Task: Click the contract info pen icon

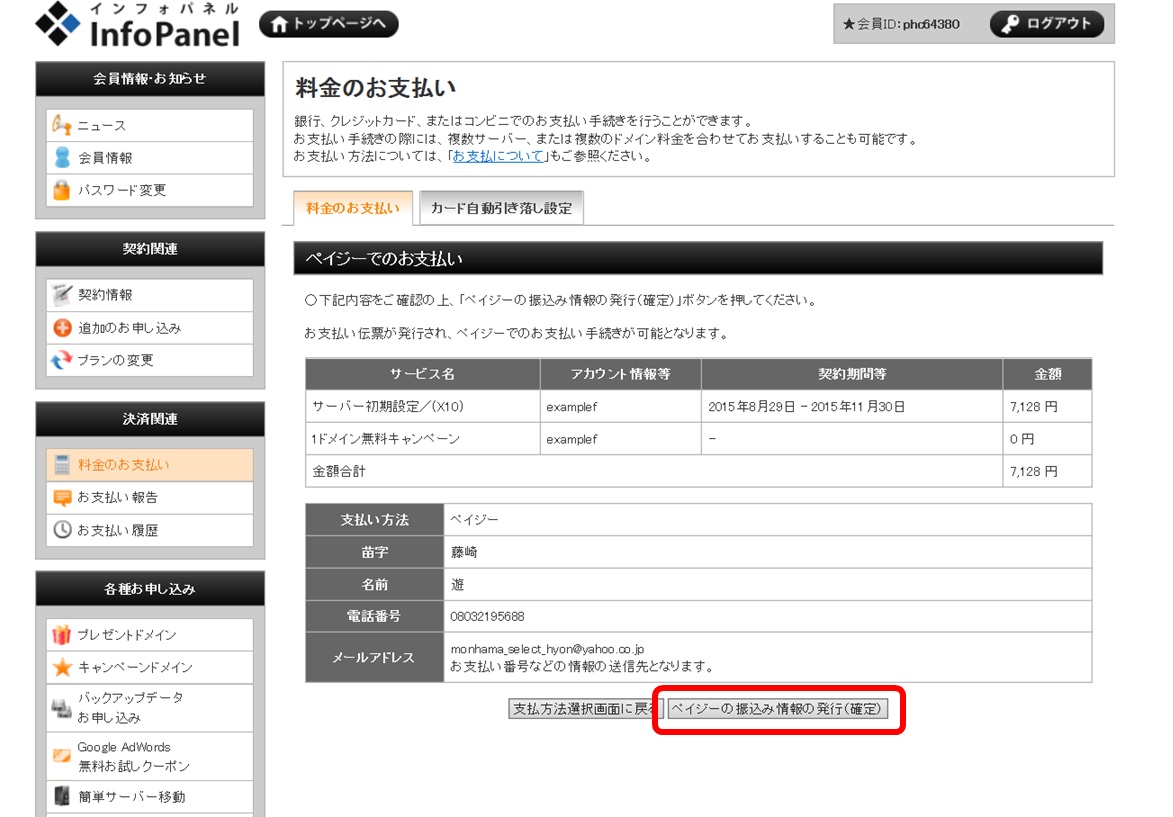Action: pyautogui.click(x=62, y=295)
